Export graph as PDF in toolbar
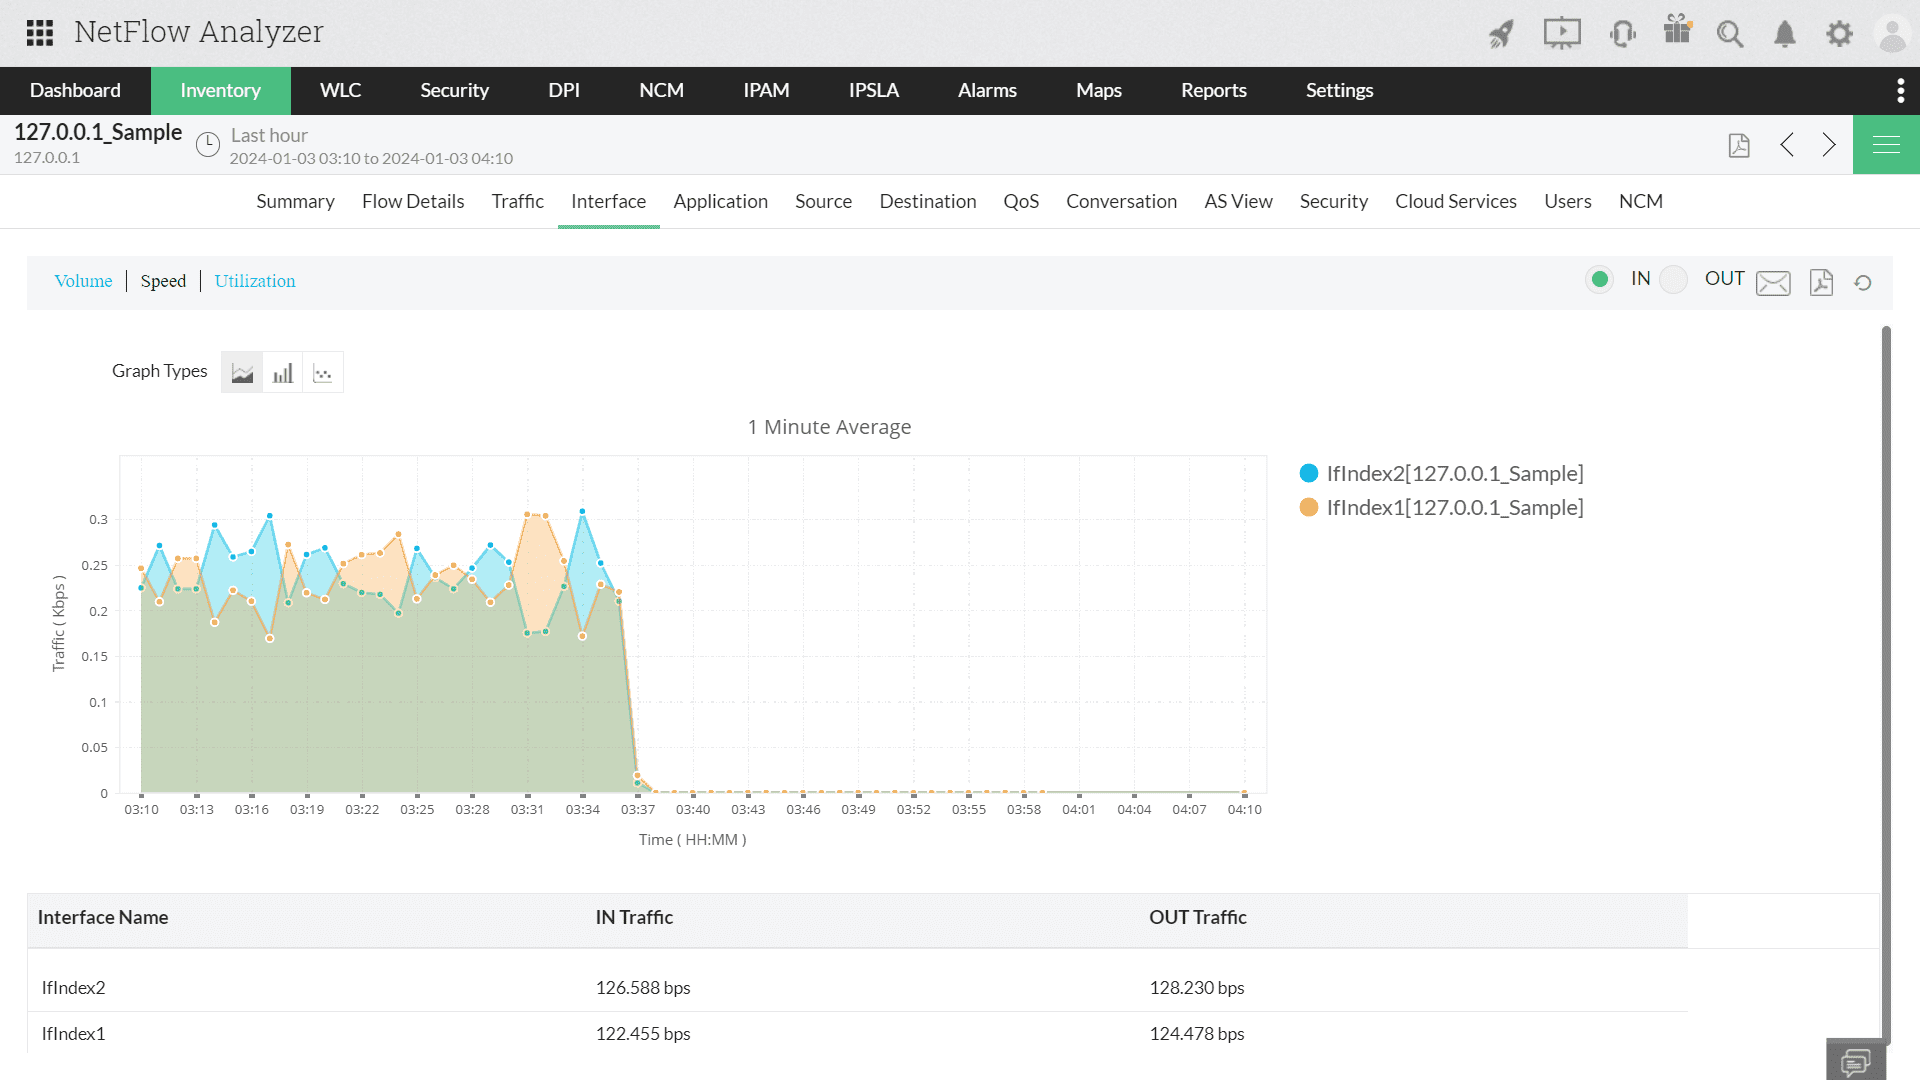 pos(1821,283)
